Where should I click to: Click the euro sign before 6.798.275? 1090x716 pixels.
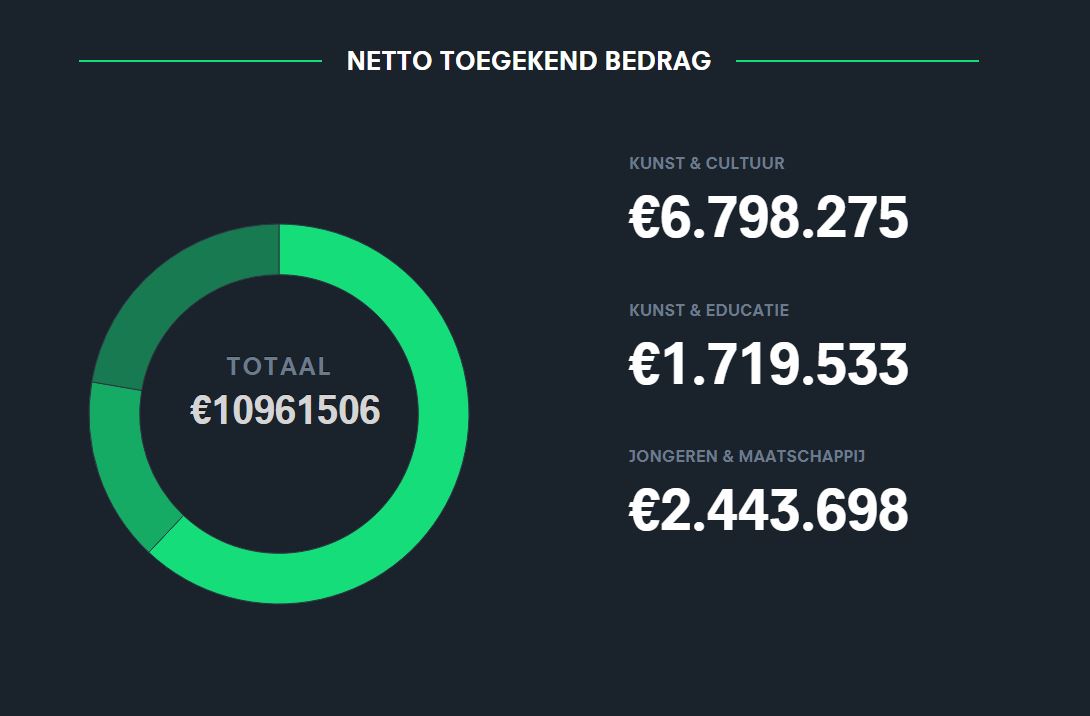[644, 218]
